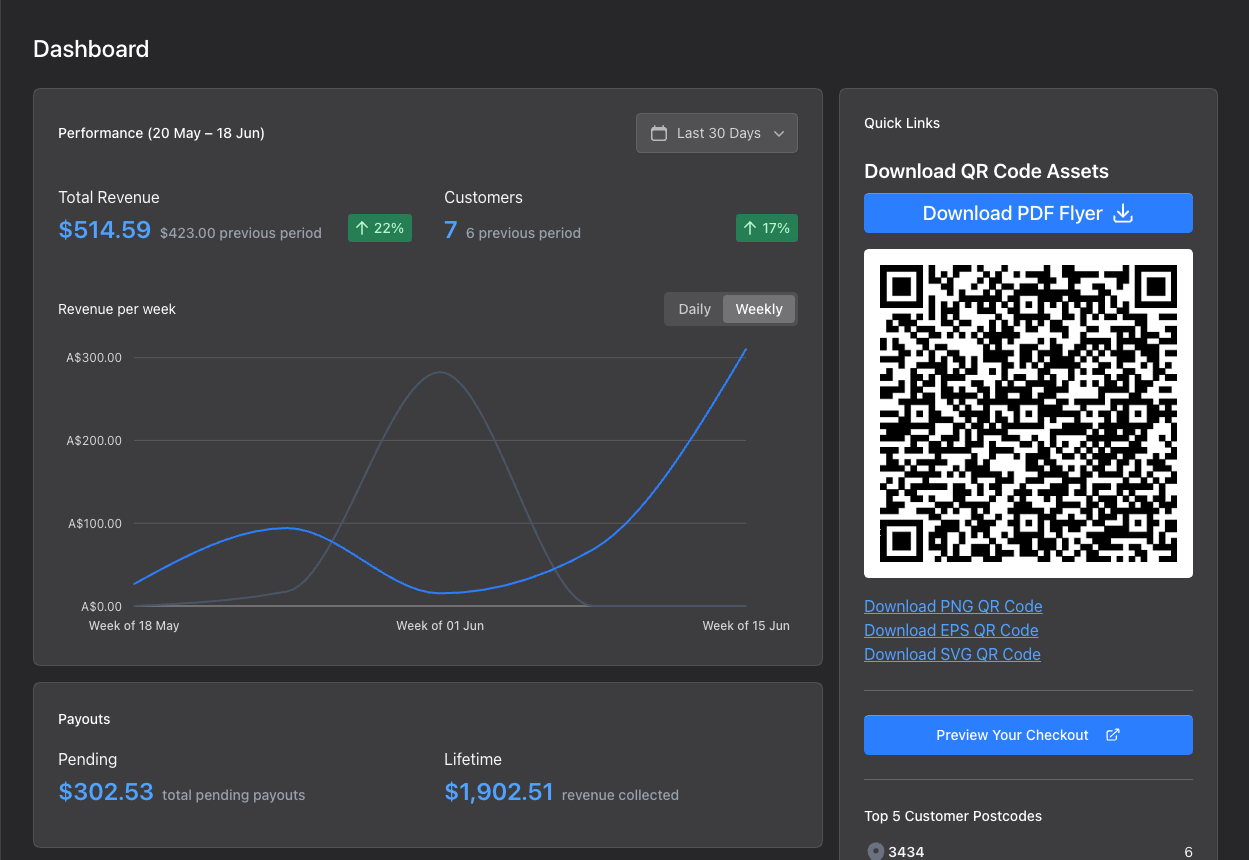Click the QR code image
This screenshot has width=1249, height=860.
[1028, 413]
